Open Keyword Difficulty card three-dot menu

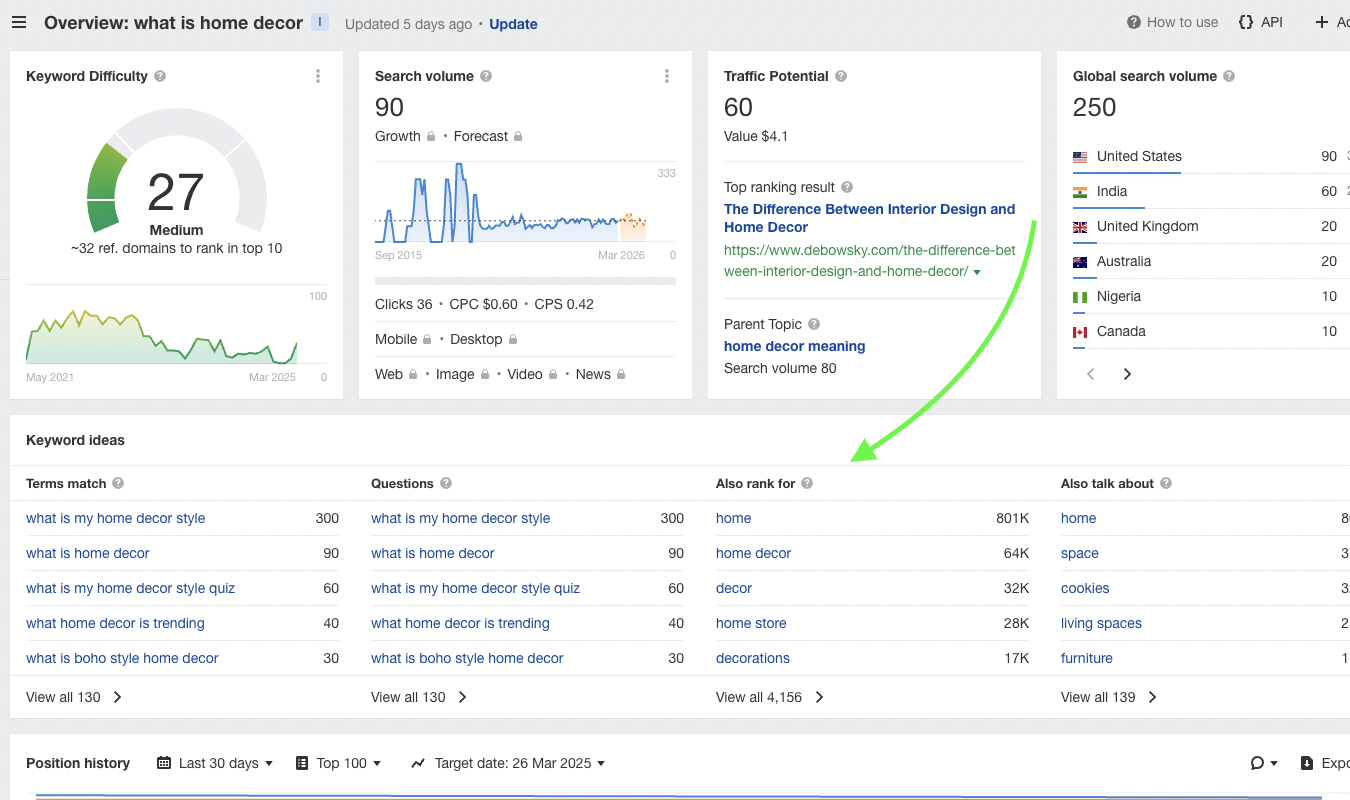pyautogui.click(x=318, y=76)
